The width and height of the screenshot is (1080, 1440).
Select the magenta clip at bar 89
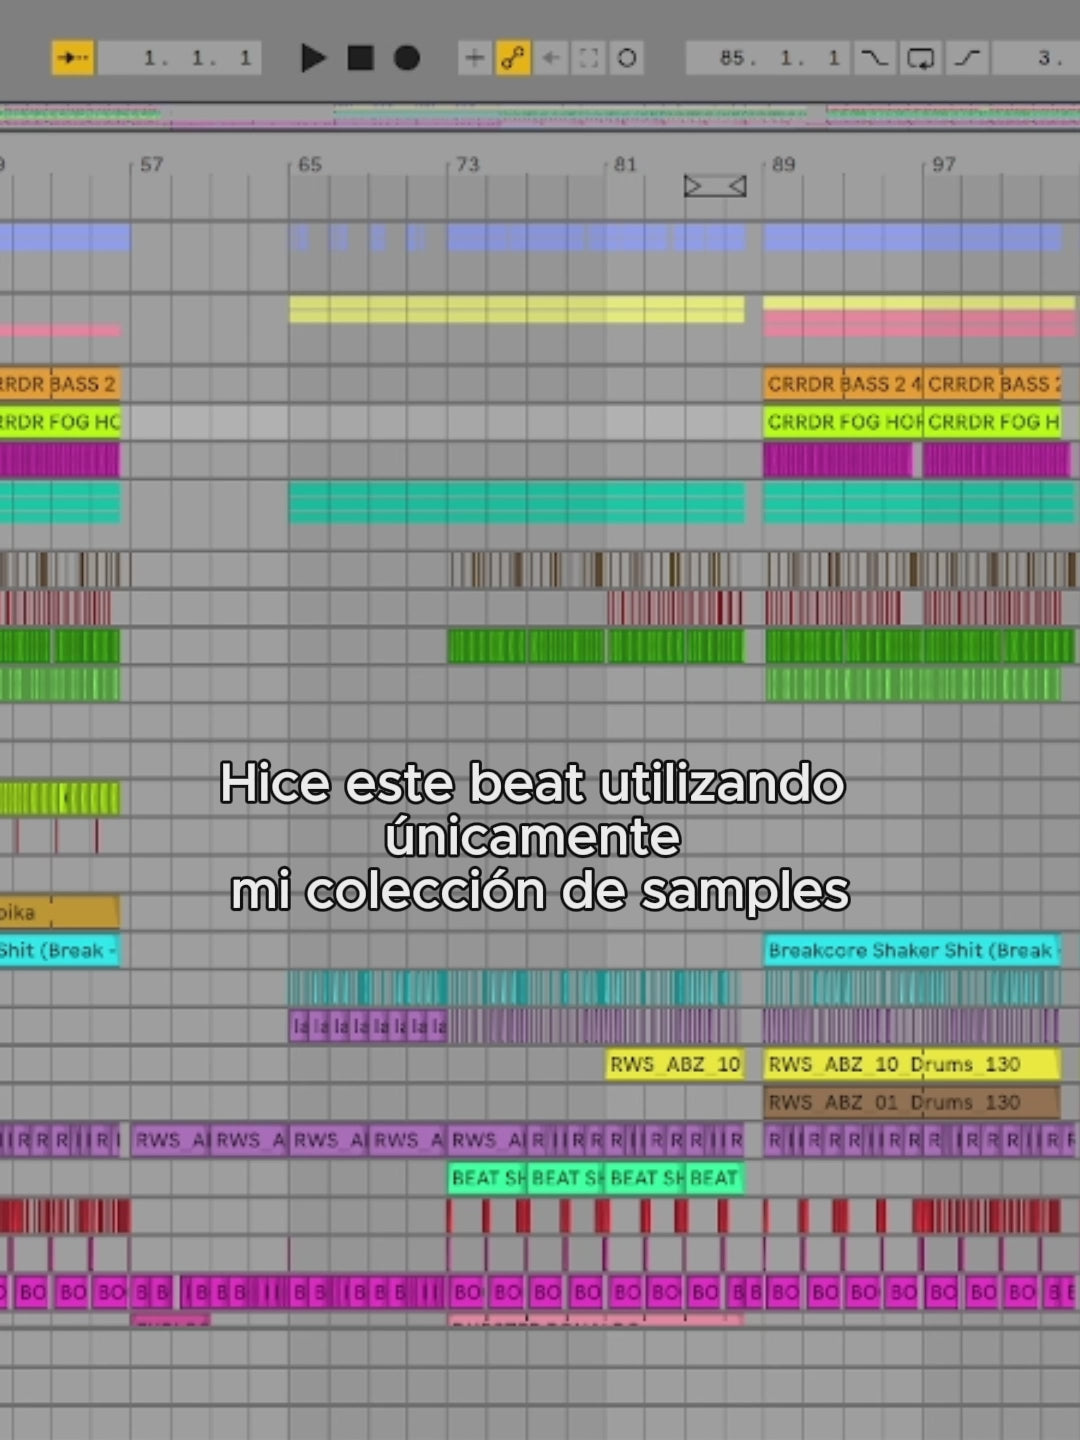click(x=838, y=460)
